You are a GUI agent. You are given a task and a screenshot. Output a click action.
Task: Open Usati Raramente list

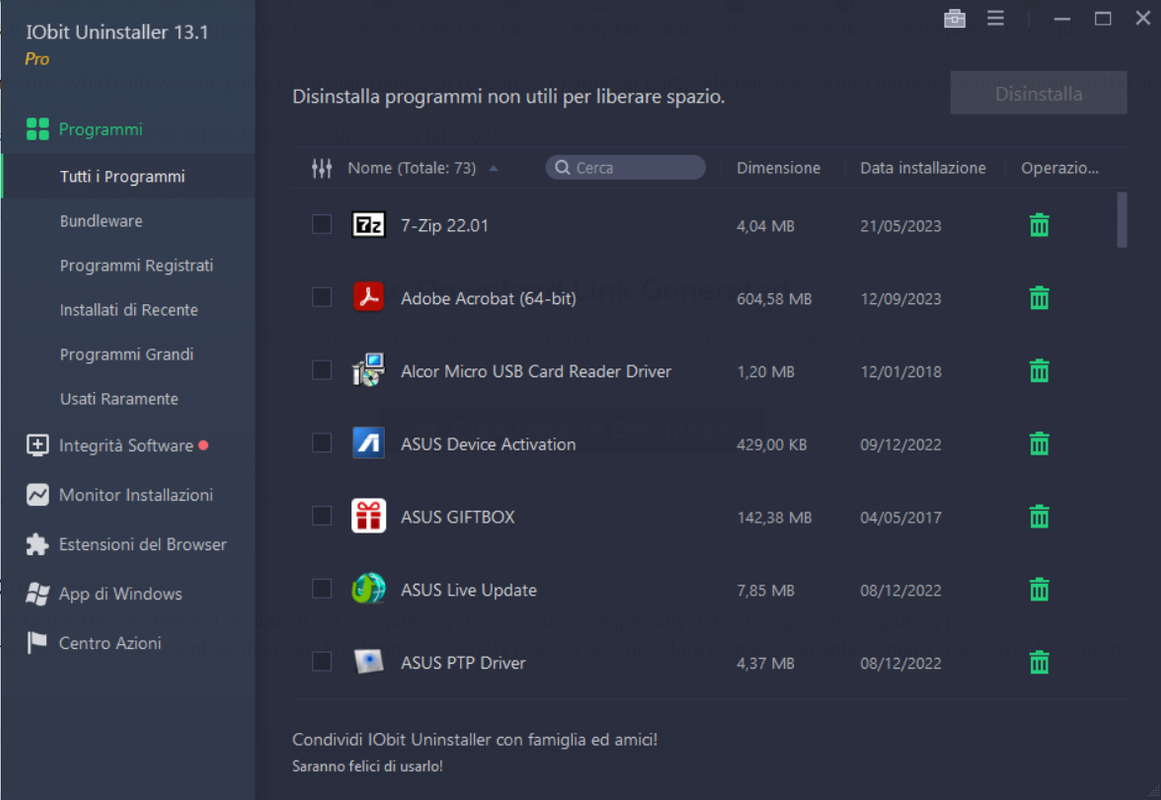[x=119, y=399]
